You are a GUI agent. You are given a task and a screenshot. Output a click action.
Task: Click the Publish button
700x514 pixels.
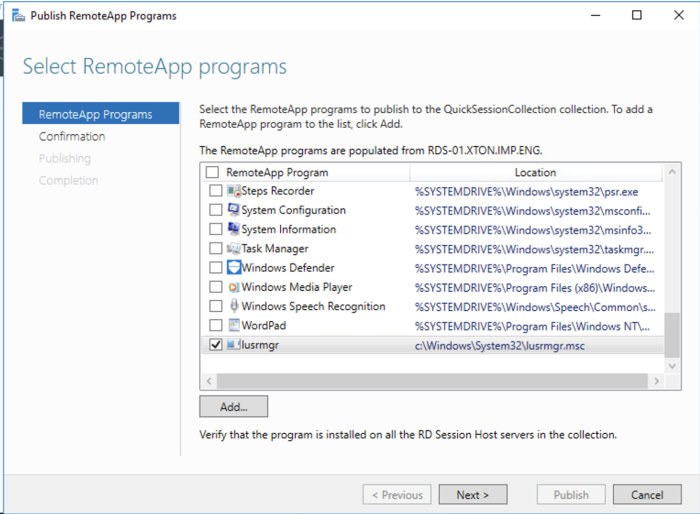571,494
